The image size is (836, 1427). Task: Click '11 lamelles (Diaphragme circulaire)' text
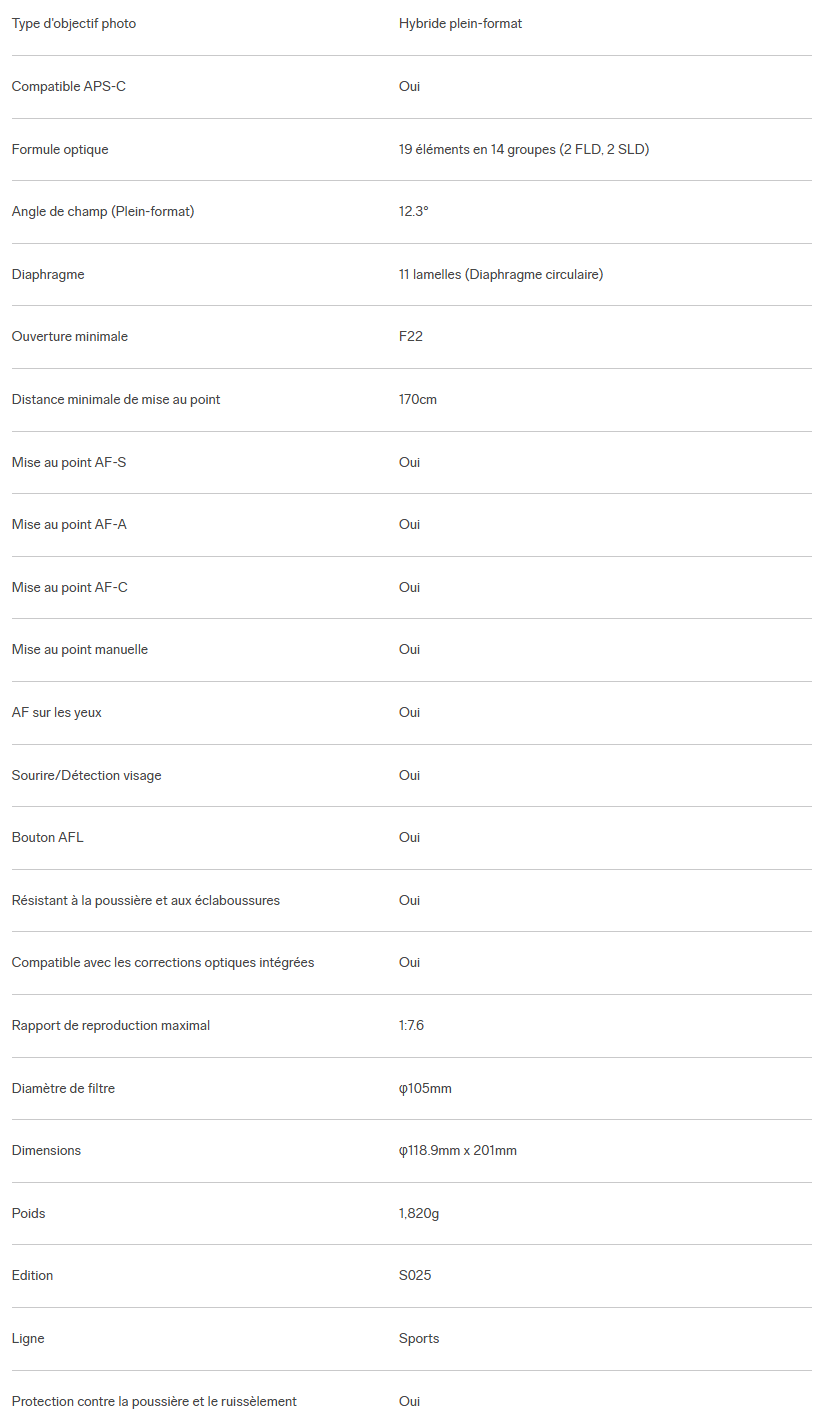pos(501,274)
